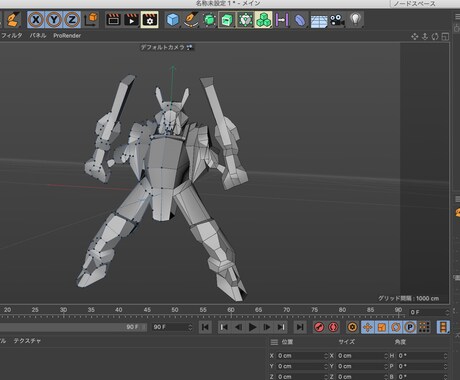Screen dimensions: 460x380
Task: Click the preview range 90 F slider
Action: point(73,327)
